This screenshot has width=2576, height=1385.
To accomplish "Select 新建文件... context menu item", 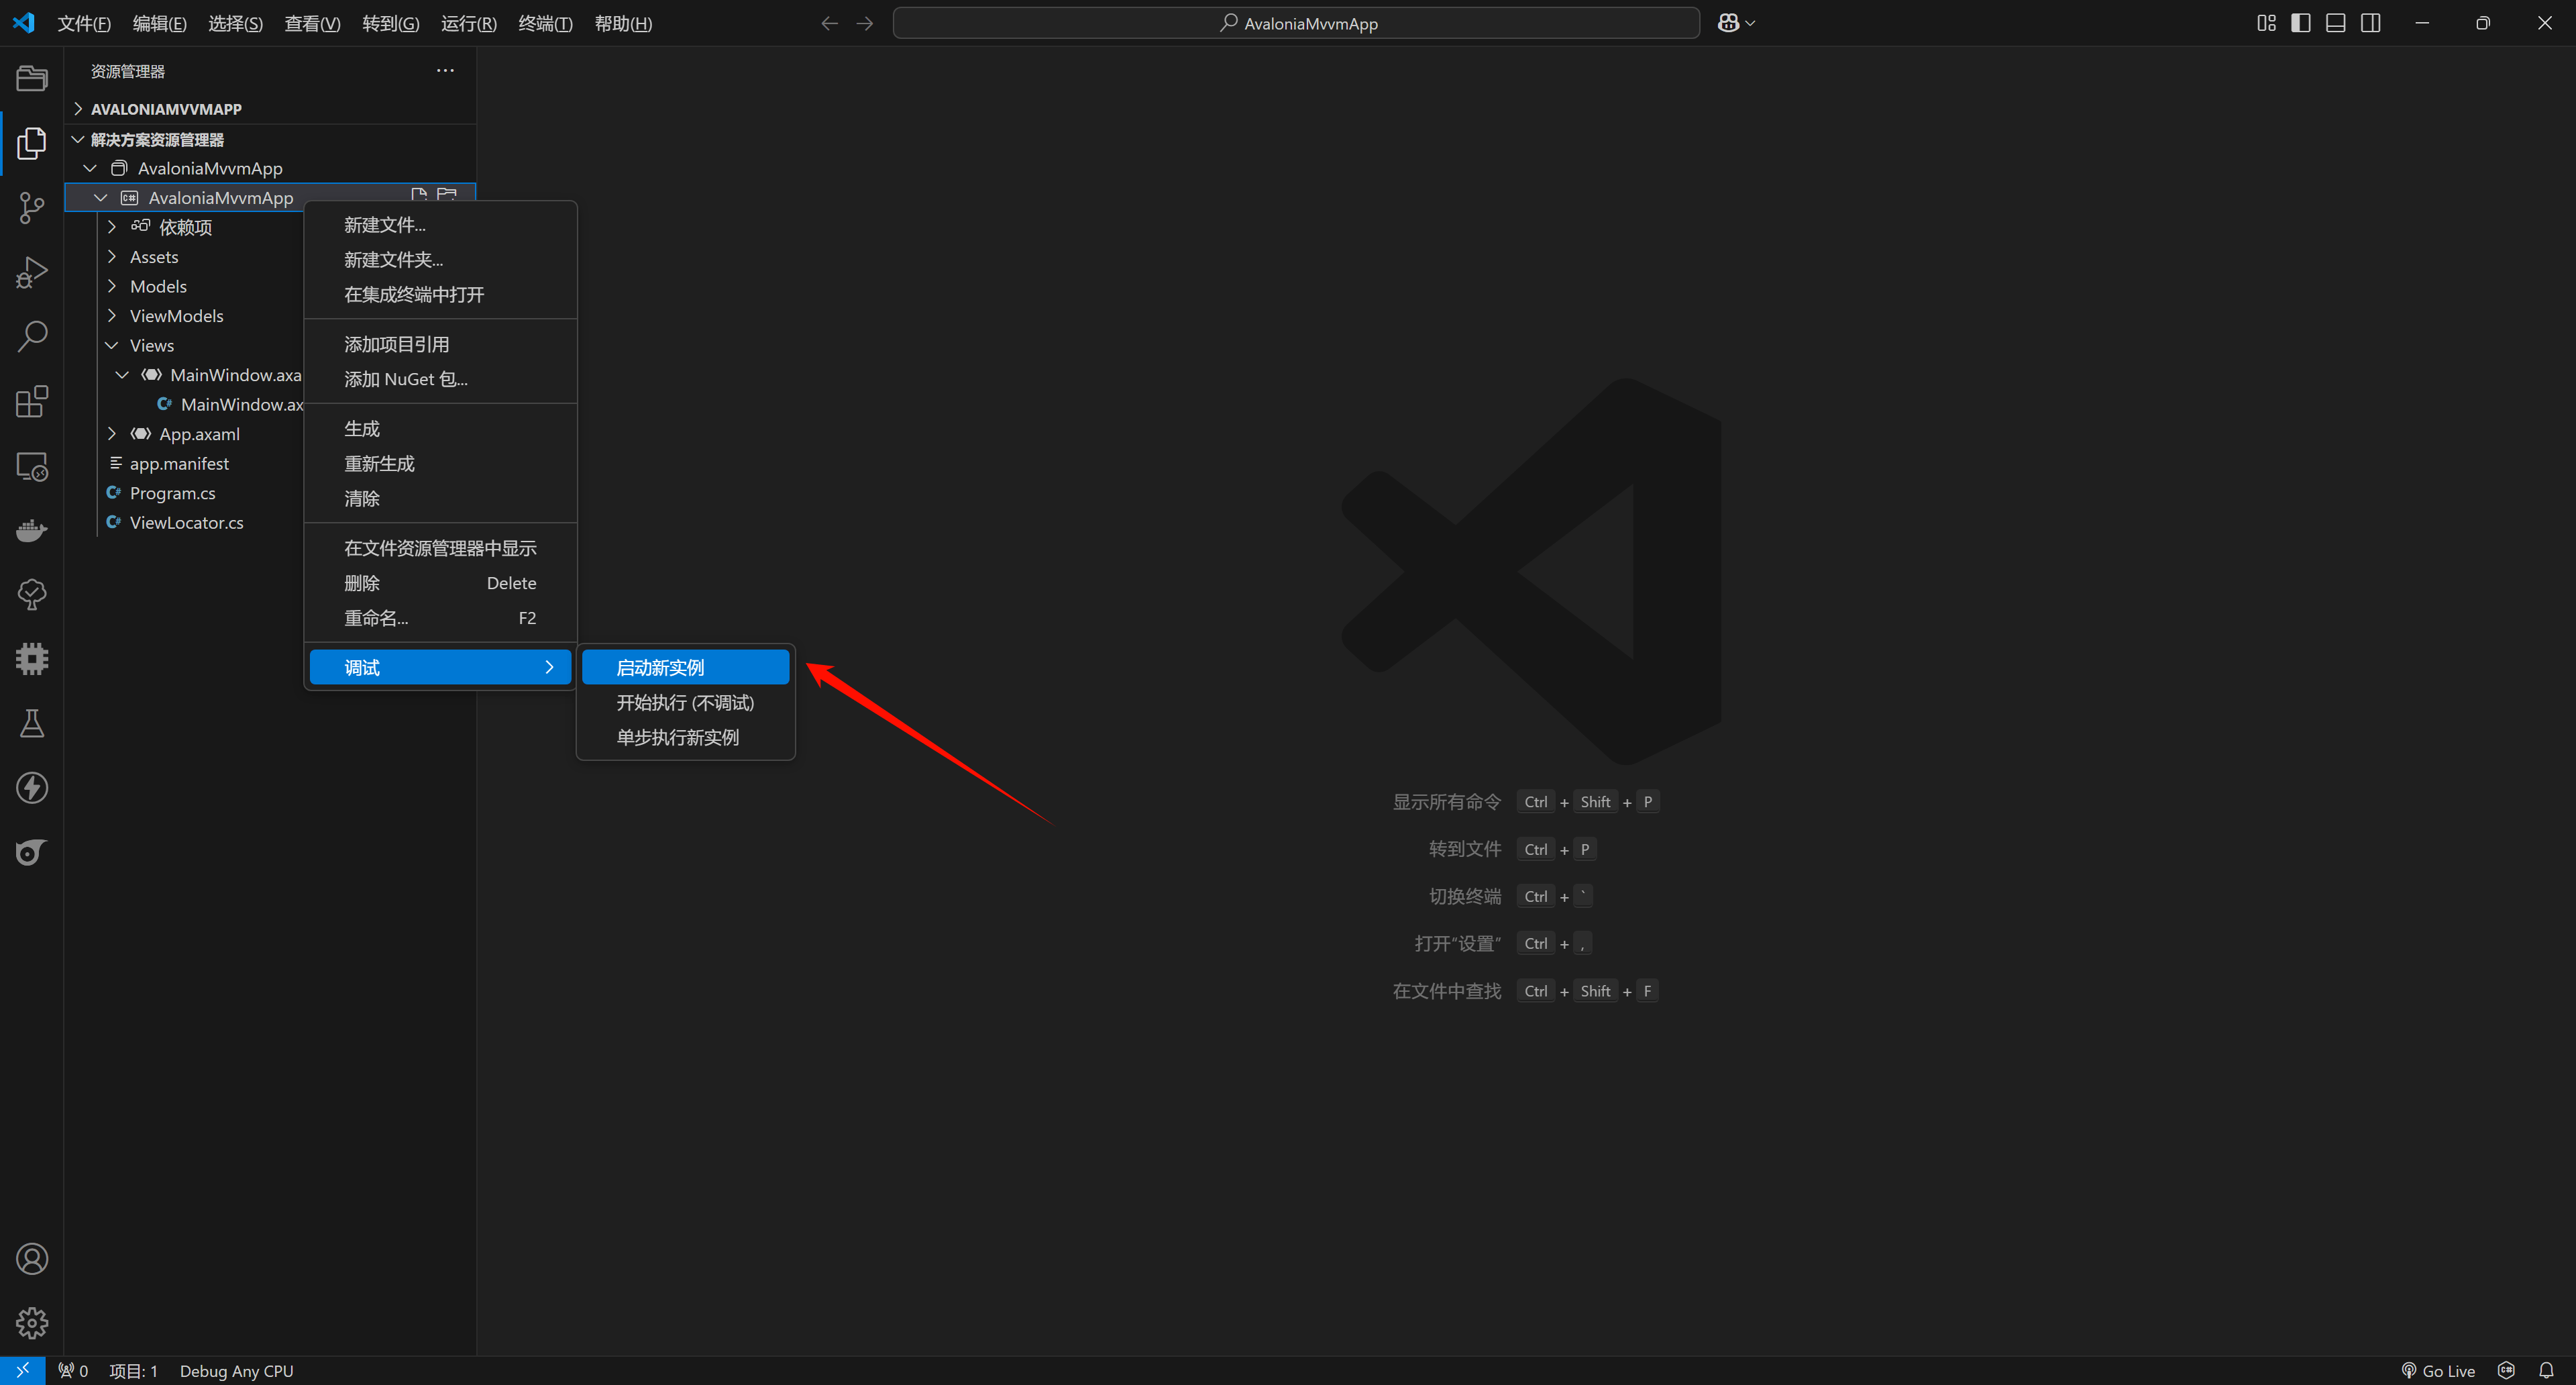I will 440,225.
